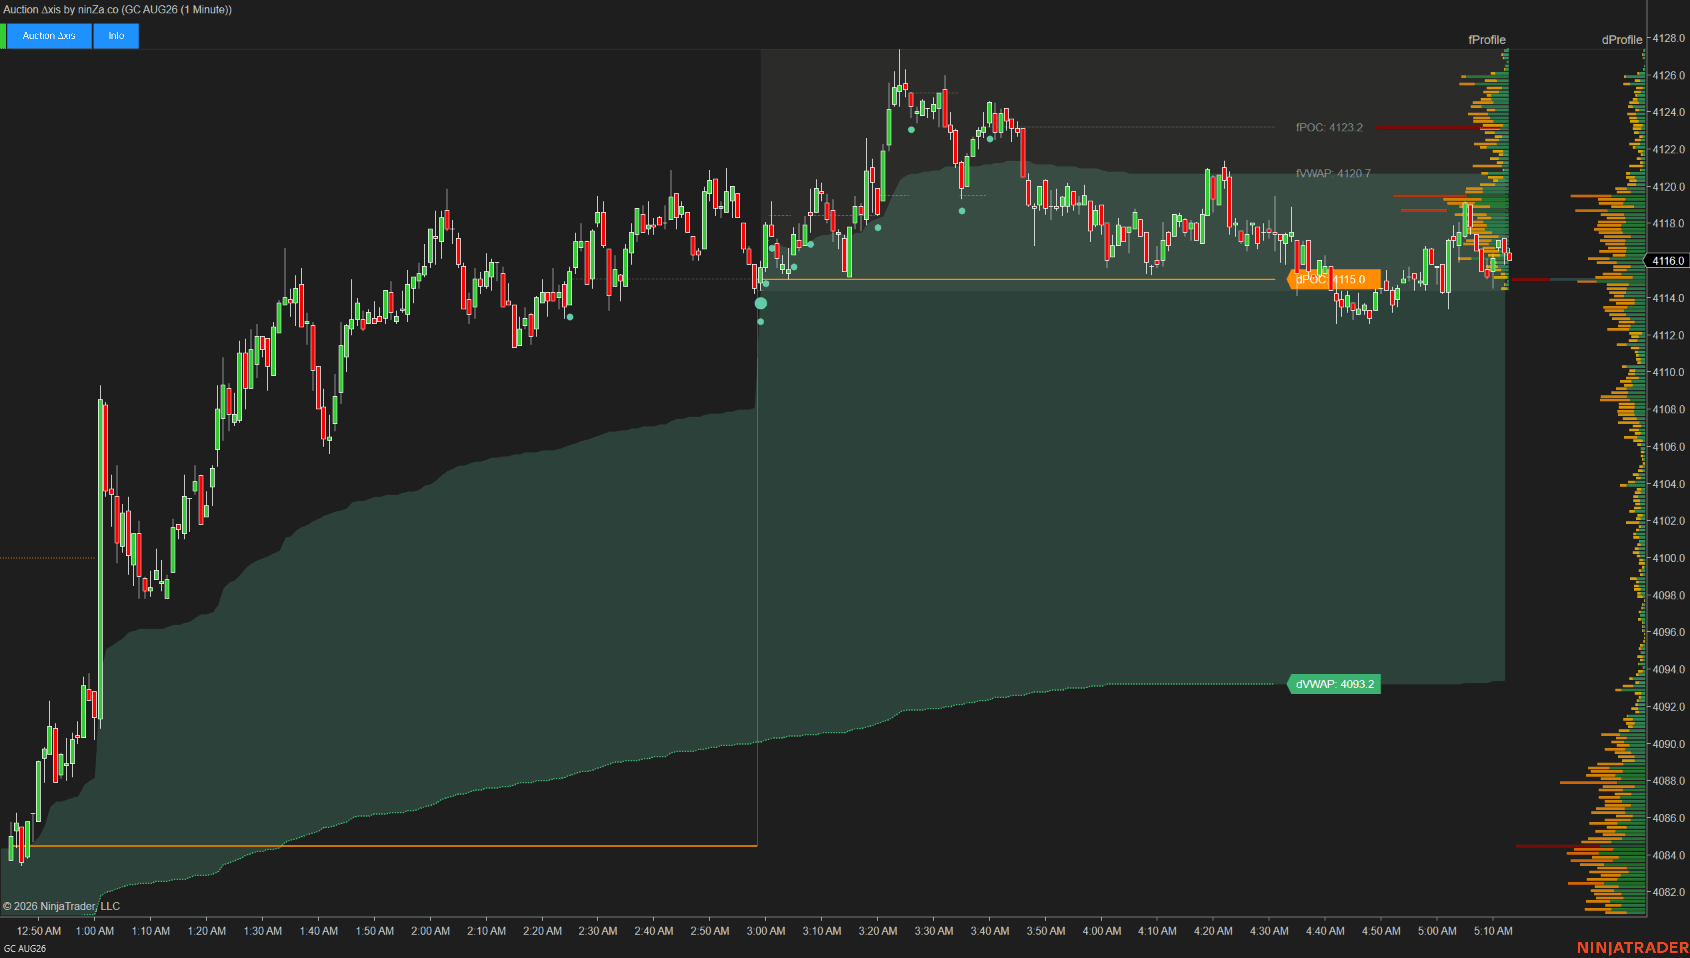Click the 2:40 AM time axis label
Screen dimensions: 1690x958
[x=654, y=931]
